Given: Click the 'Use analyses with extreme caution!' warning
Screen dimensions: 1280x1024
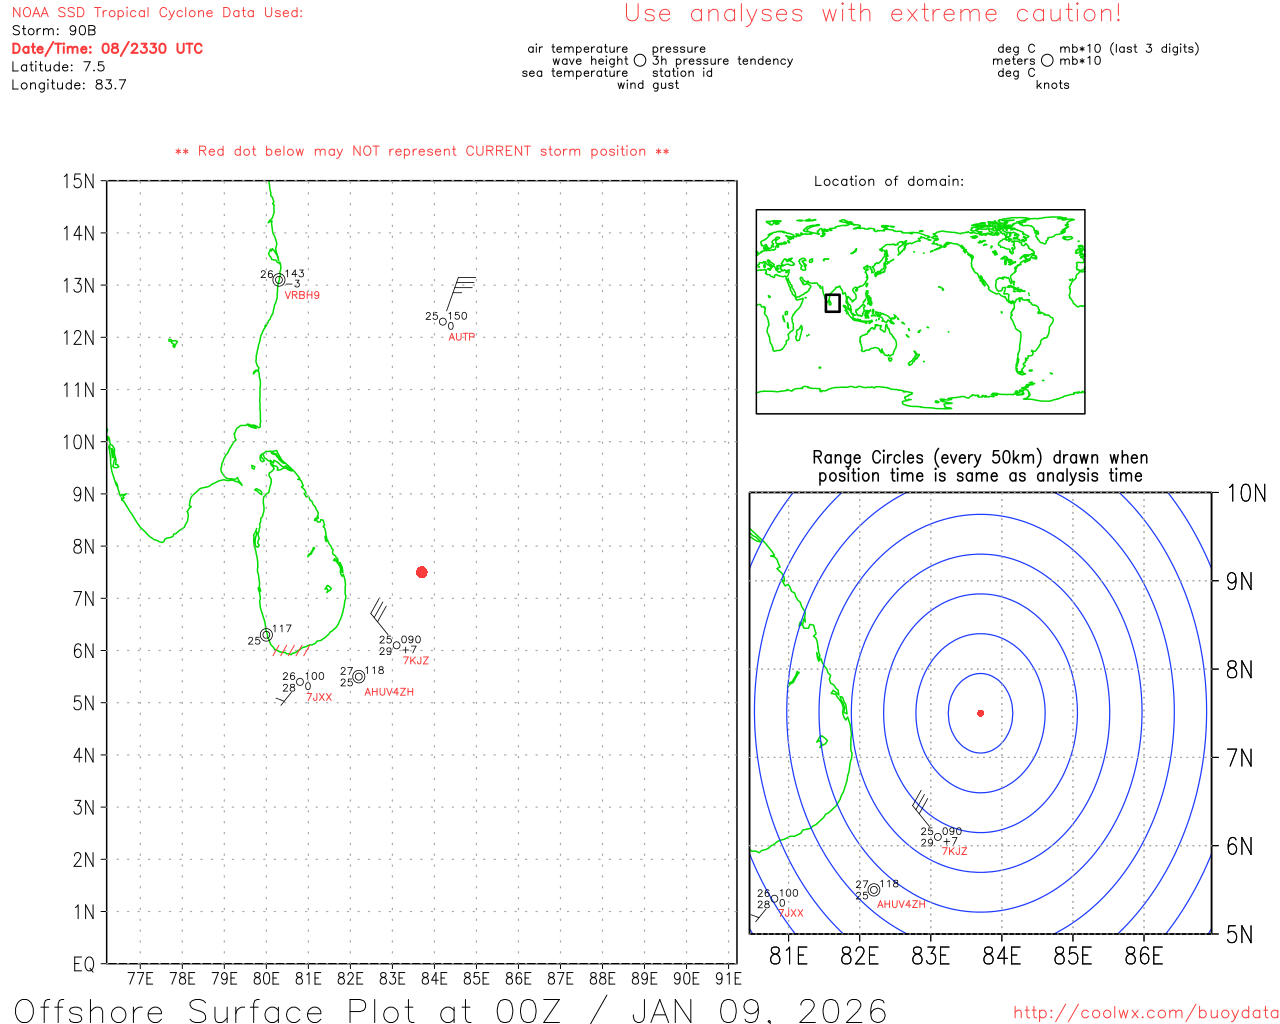Looking at the screenshot, I should tap(872, 14).
